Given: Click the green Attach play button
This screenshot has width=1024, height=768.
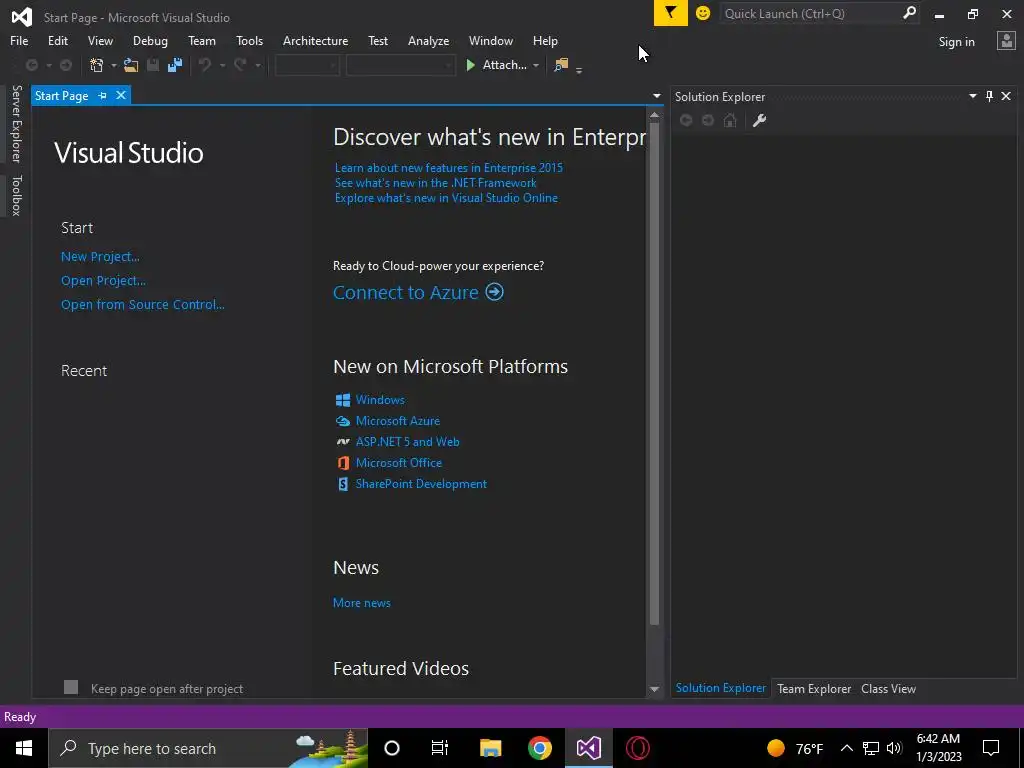Looking at the screenshot, I should pos(470,65).
